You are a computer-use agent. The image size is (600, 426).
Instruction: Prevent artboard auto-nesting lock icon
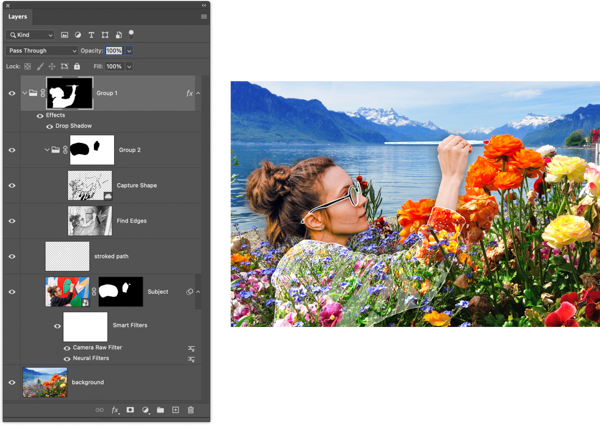(64, 66)
